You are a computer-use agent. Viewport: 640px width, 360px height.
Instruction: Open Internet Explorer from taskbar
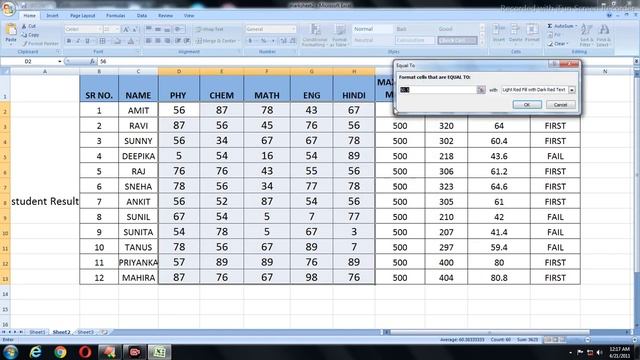click(36, 352)
